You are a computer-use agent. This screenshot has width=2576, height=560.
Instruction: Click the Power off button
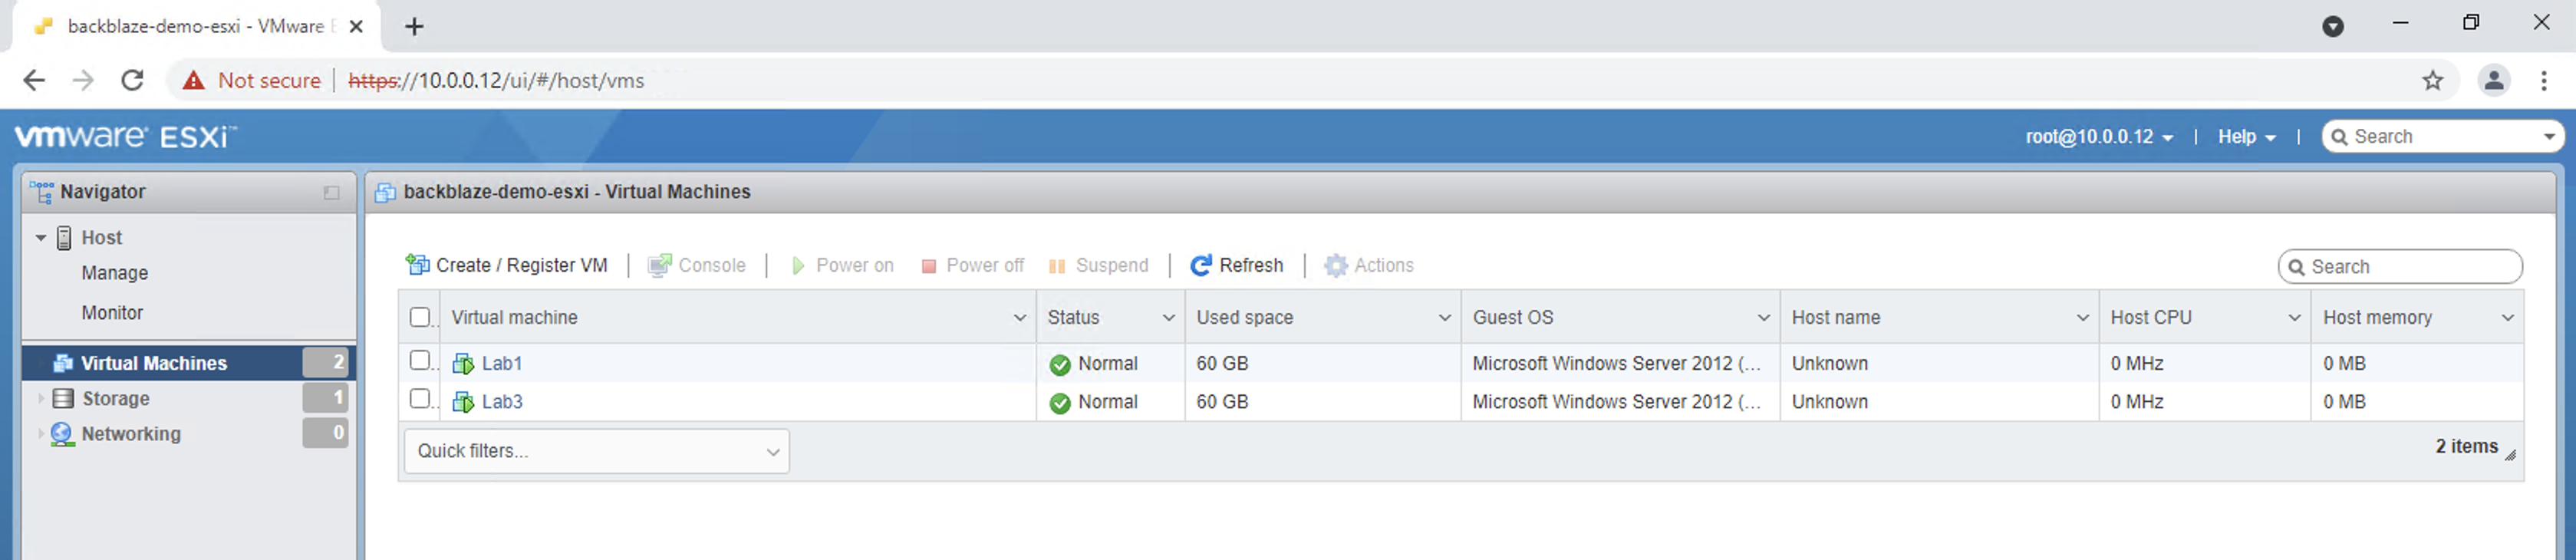pyautogui.click(x=972, y=265)
